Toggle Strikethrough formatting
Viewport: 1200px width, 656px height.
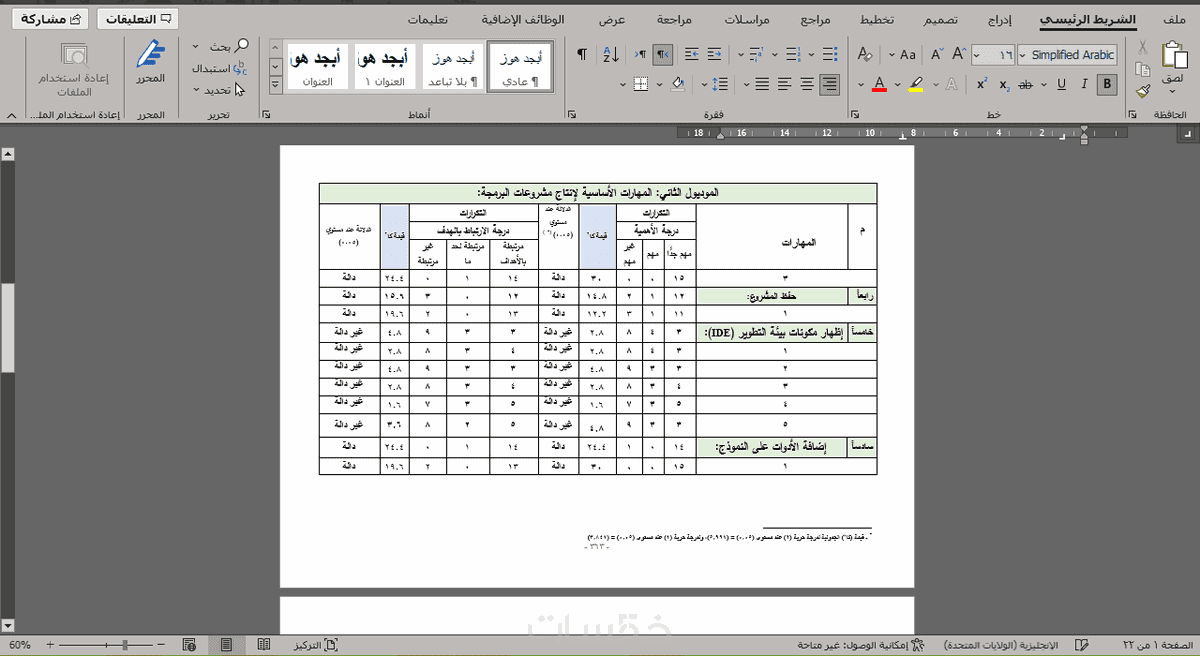(x=1026, y=84)
